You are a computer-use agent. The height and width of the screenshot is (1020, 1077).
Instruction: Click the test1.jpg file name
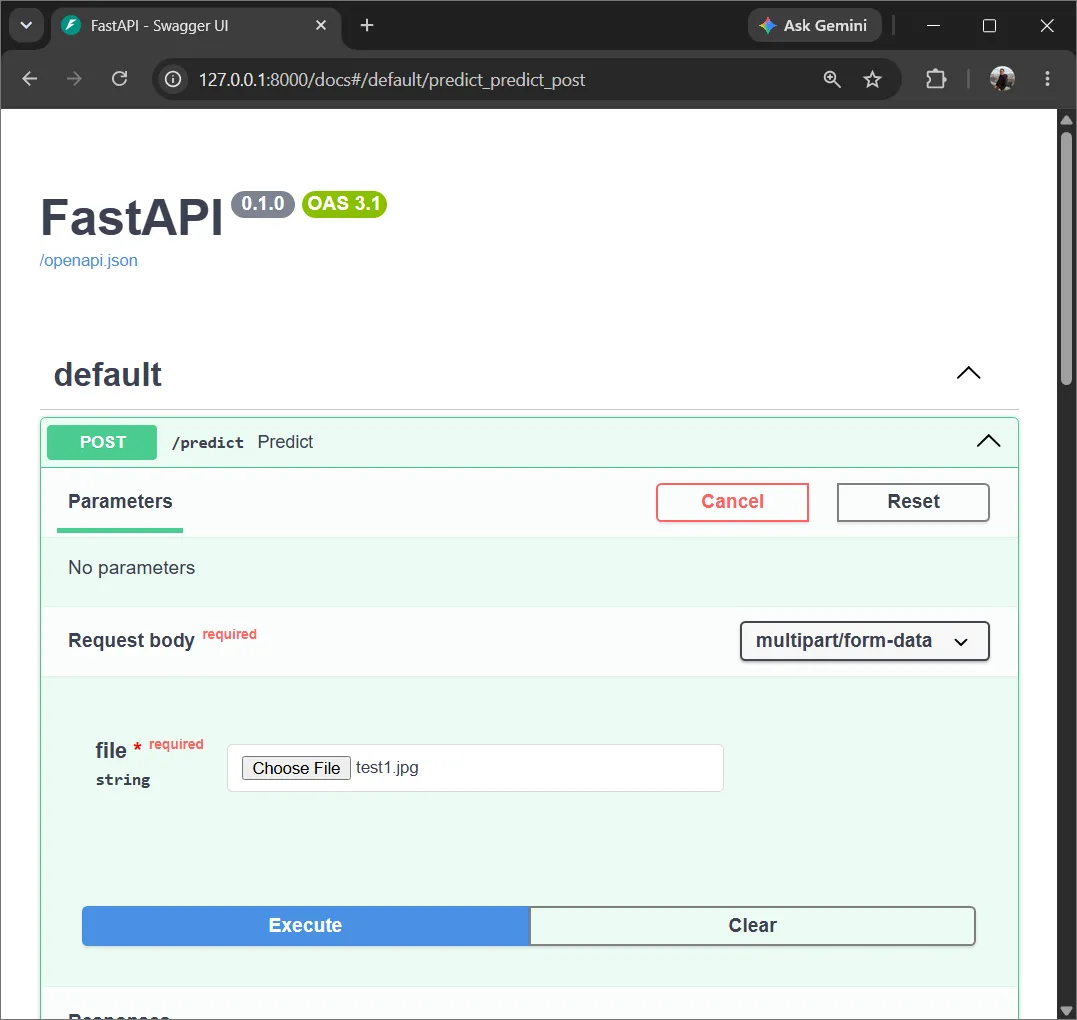387,767
